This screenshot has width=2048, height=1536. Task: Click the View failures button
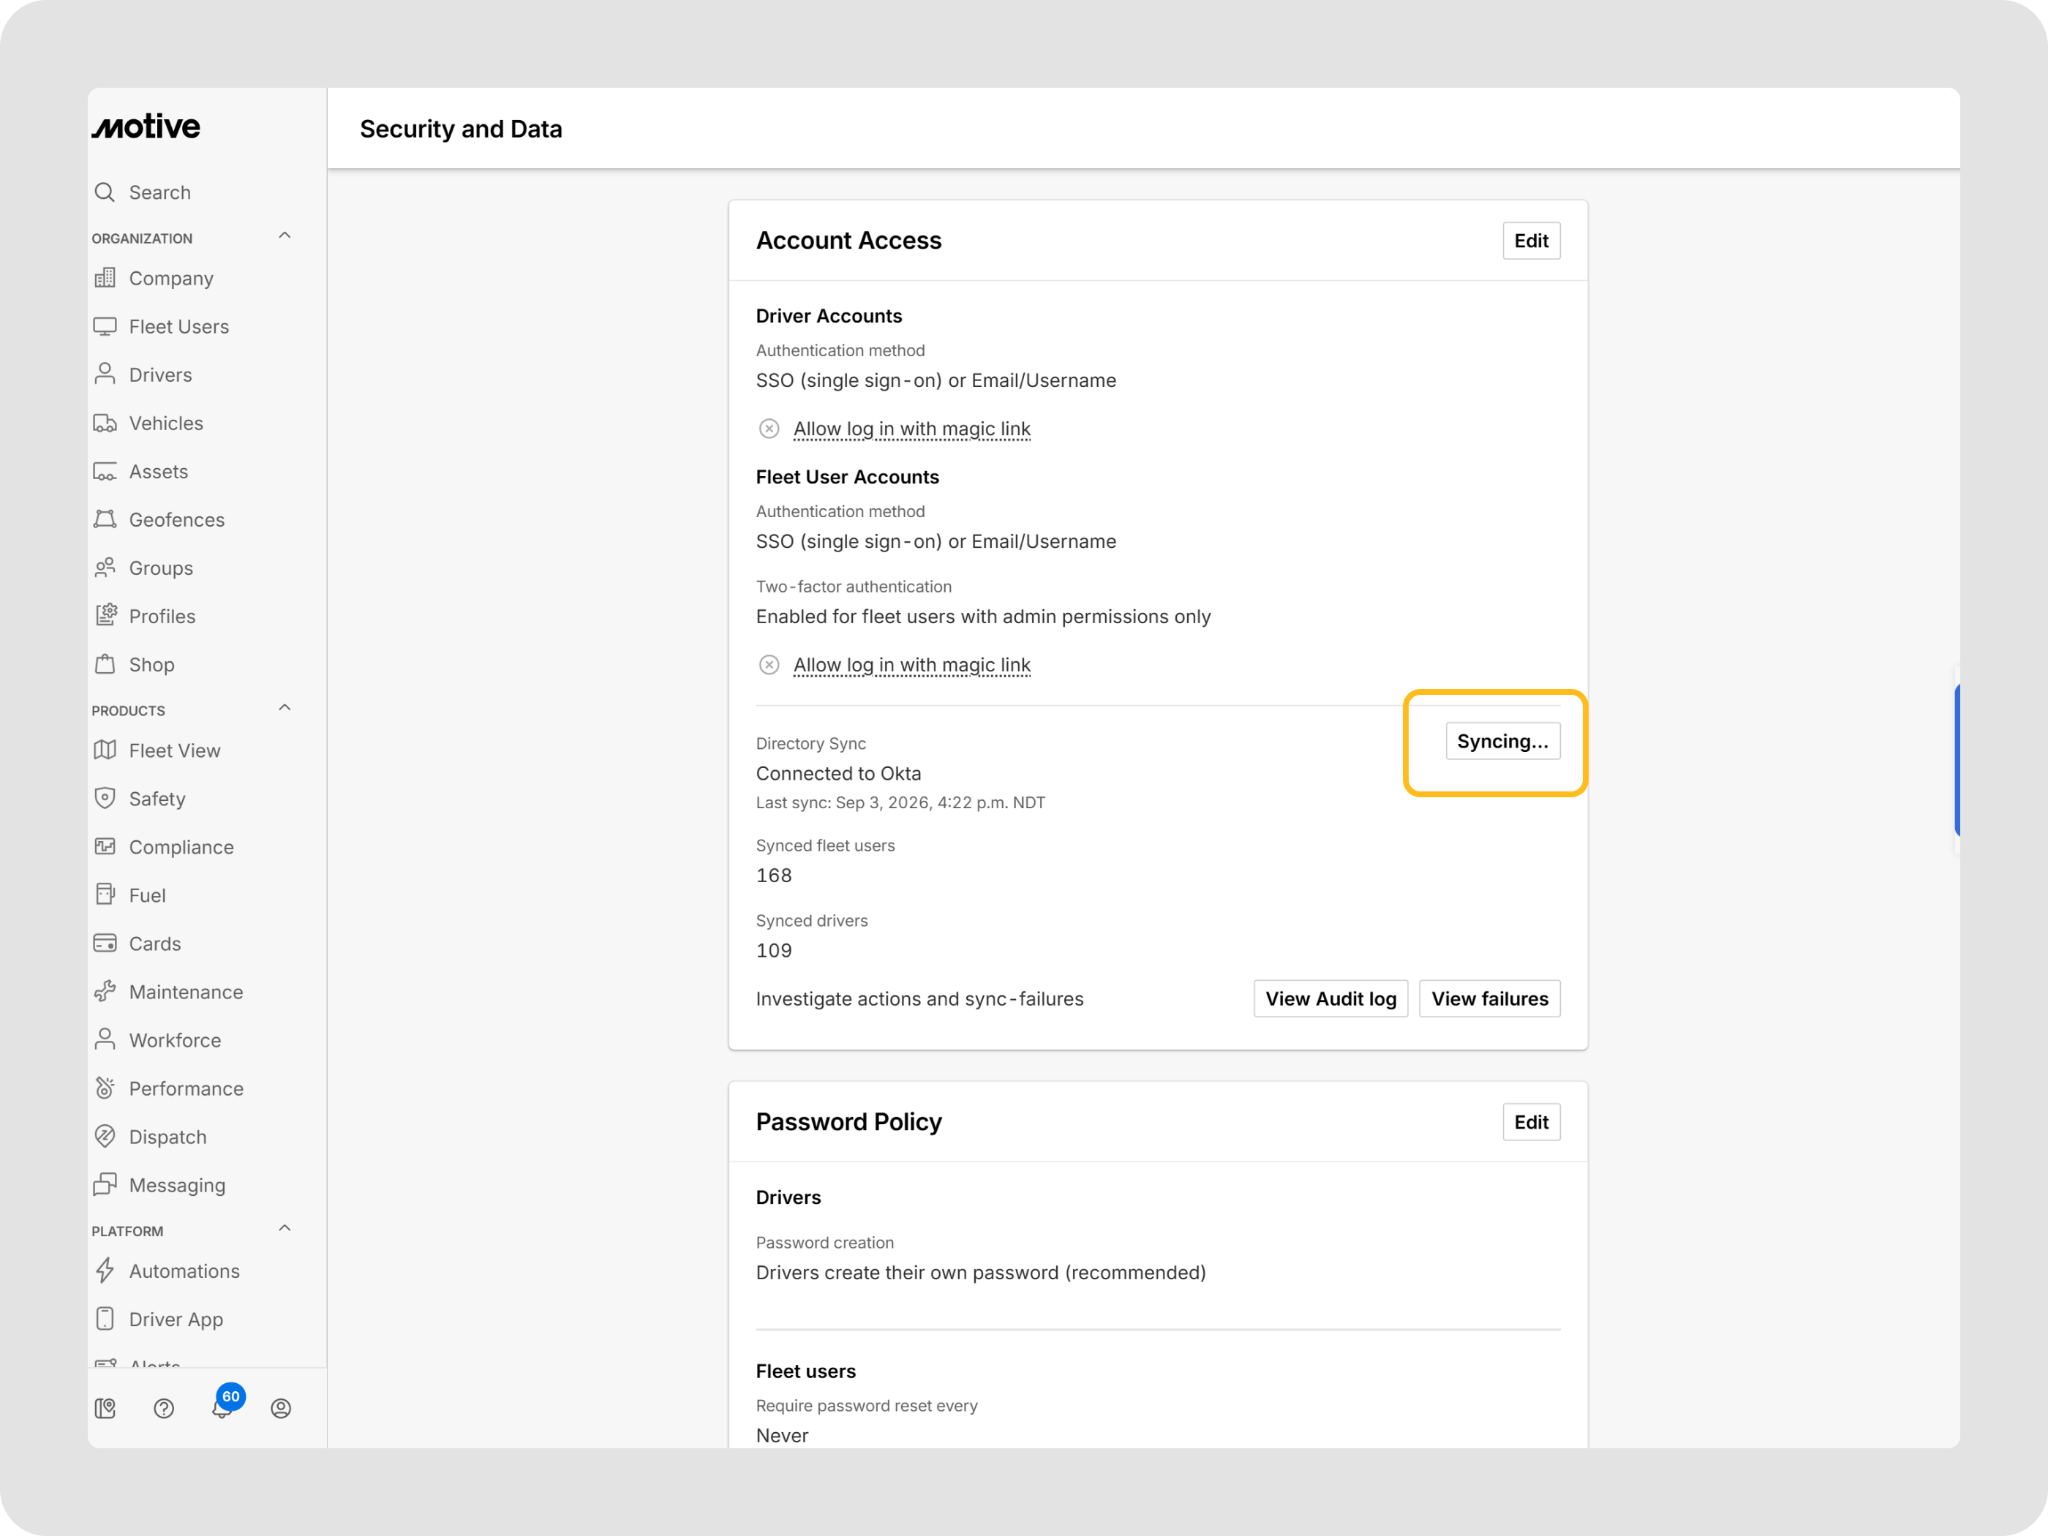pyautogui.click(x=1490, y=999)
